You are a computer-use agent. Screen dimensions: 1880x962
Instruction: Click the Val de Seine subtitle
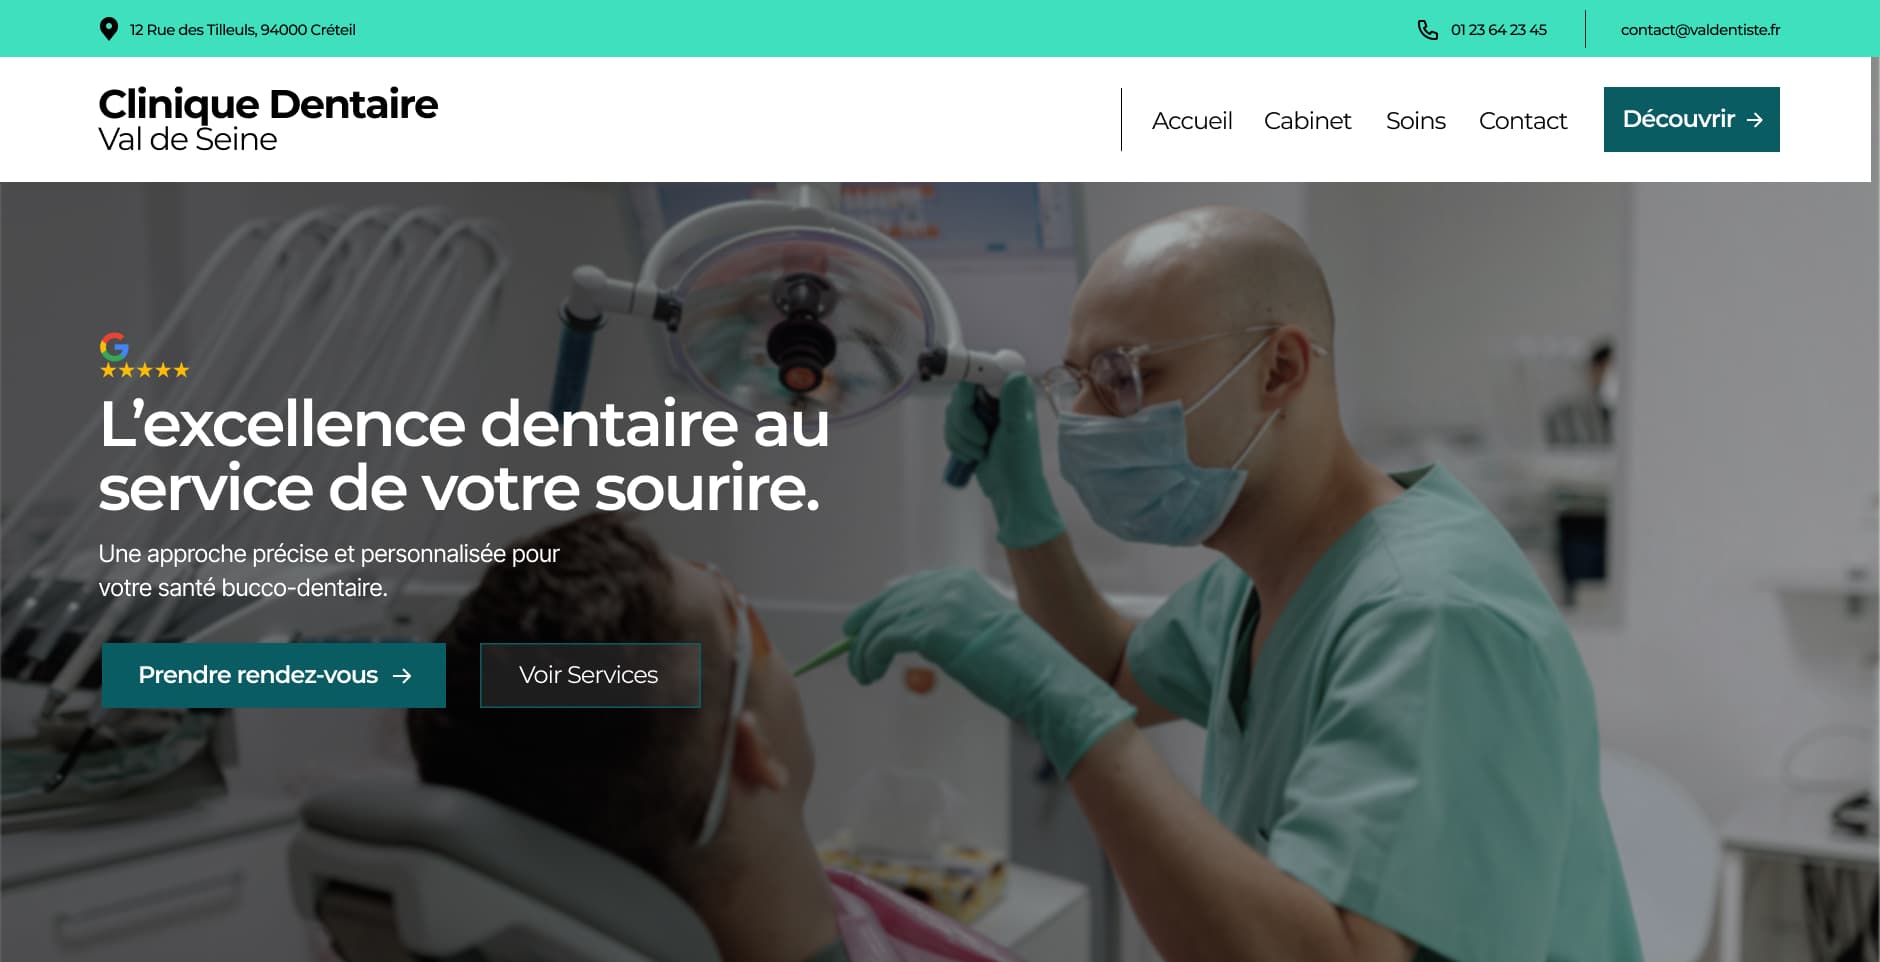(x=188, y=139)
